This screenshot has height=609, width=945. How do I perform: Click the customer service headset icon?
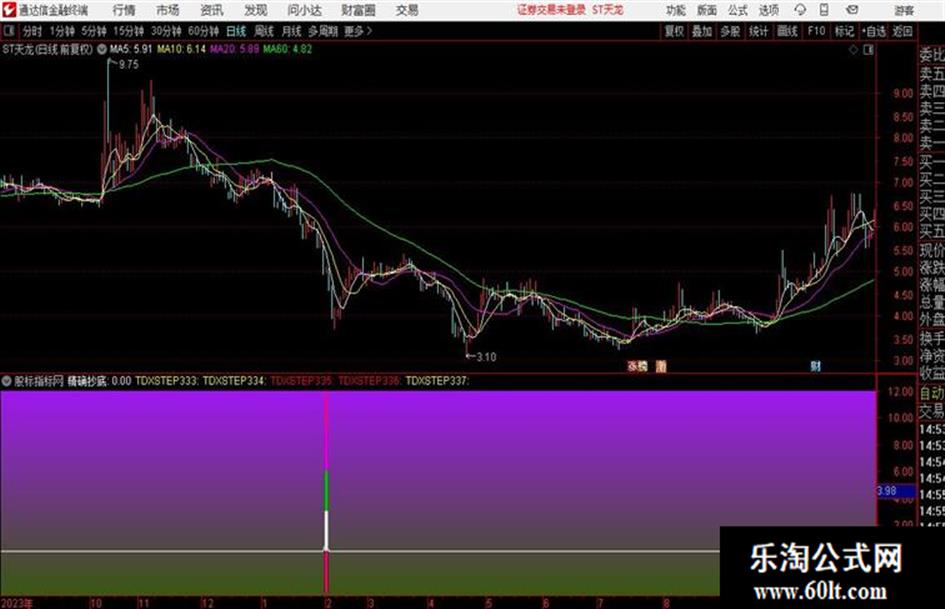[x=800, y=10]
